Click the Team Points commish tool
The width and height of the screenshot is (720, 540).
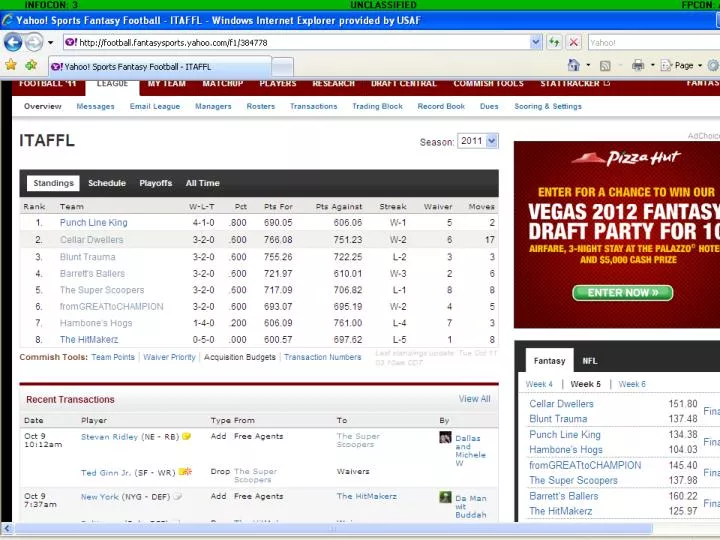[113, 357]
